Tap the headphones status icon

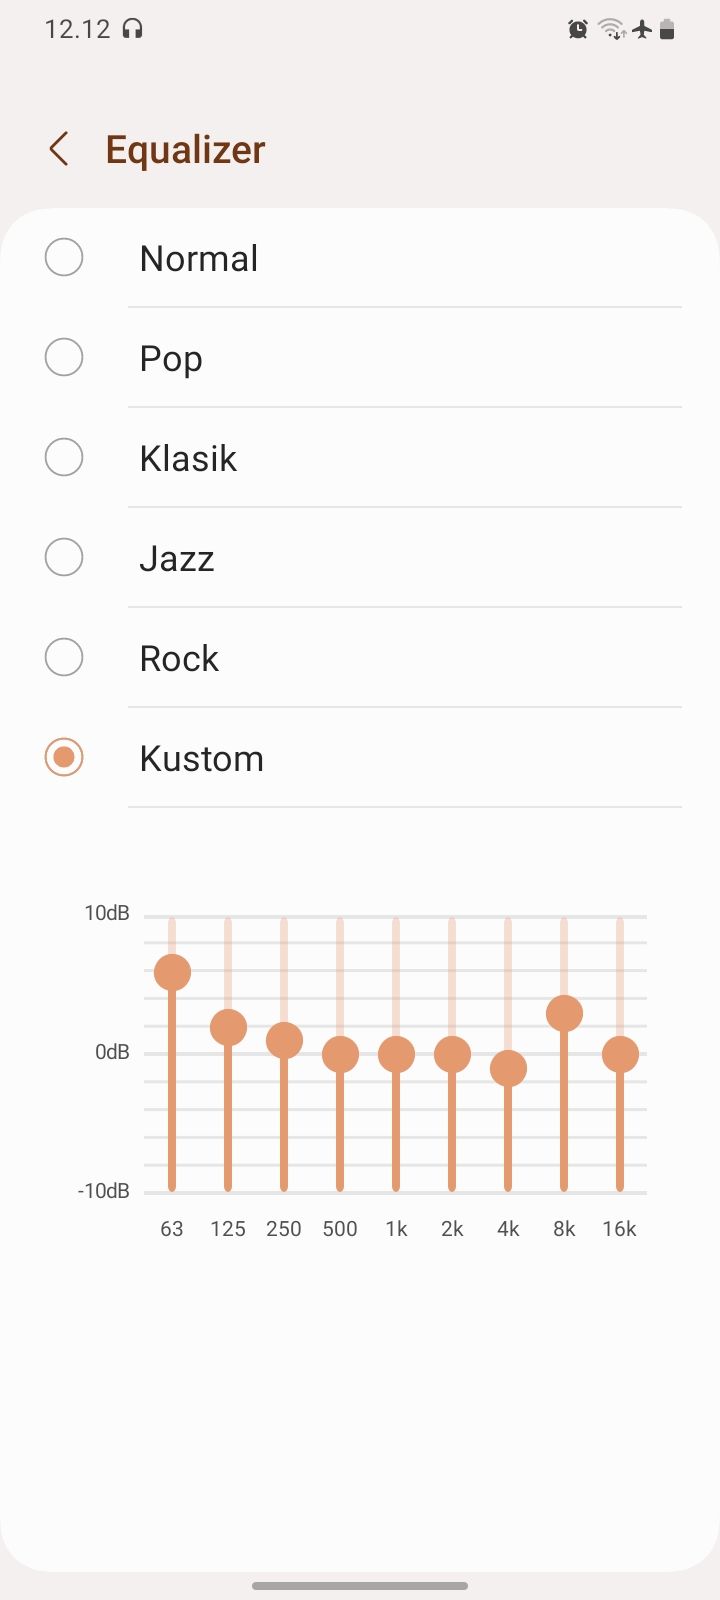click(x=132, y=29)
